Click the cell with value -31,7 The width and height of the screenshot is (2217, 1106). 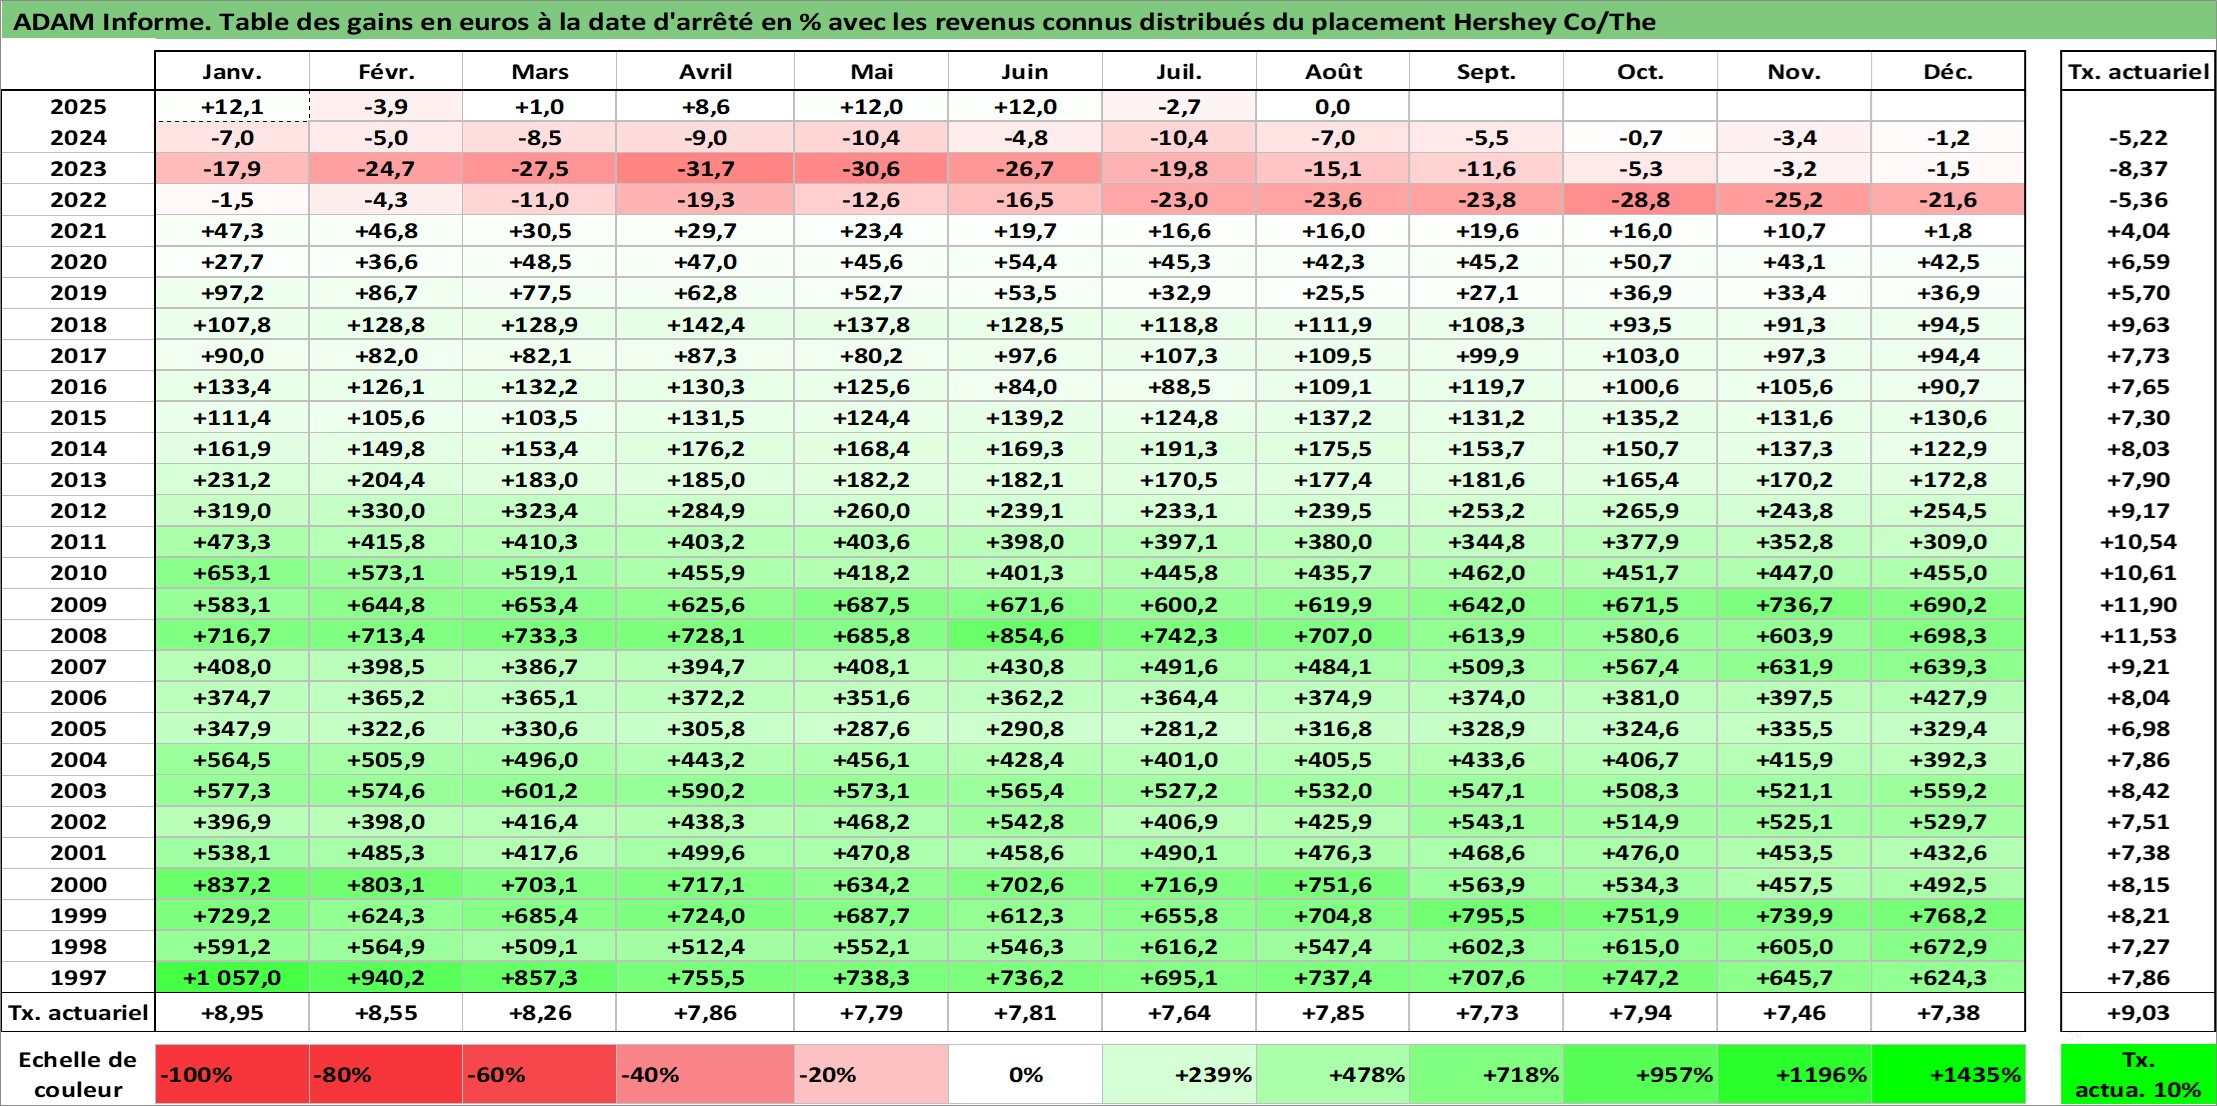705,169
